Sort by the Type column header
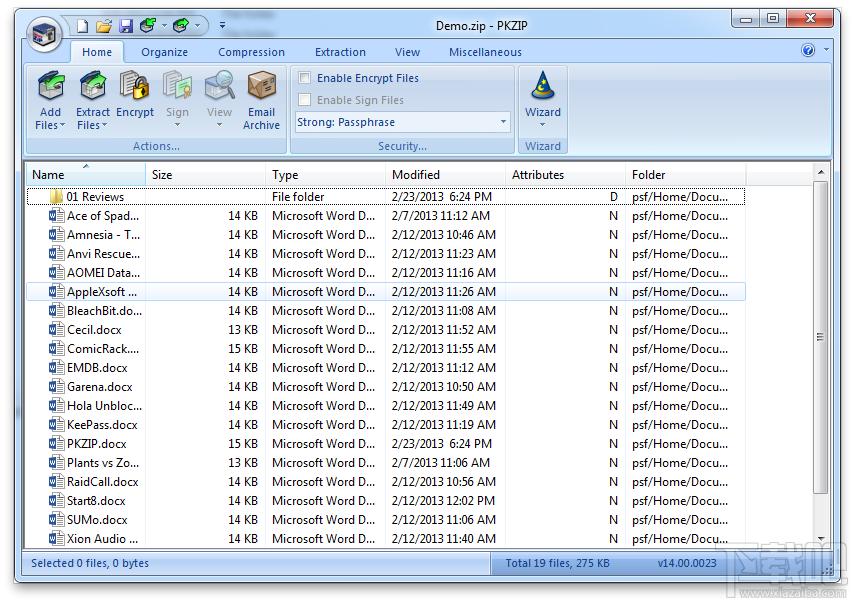The height and width of the screenshot is (603, 855). point(326,174)
